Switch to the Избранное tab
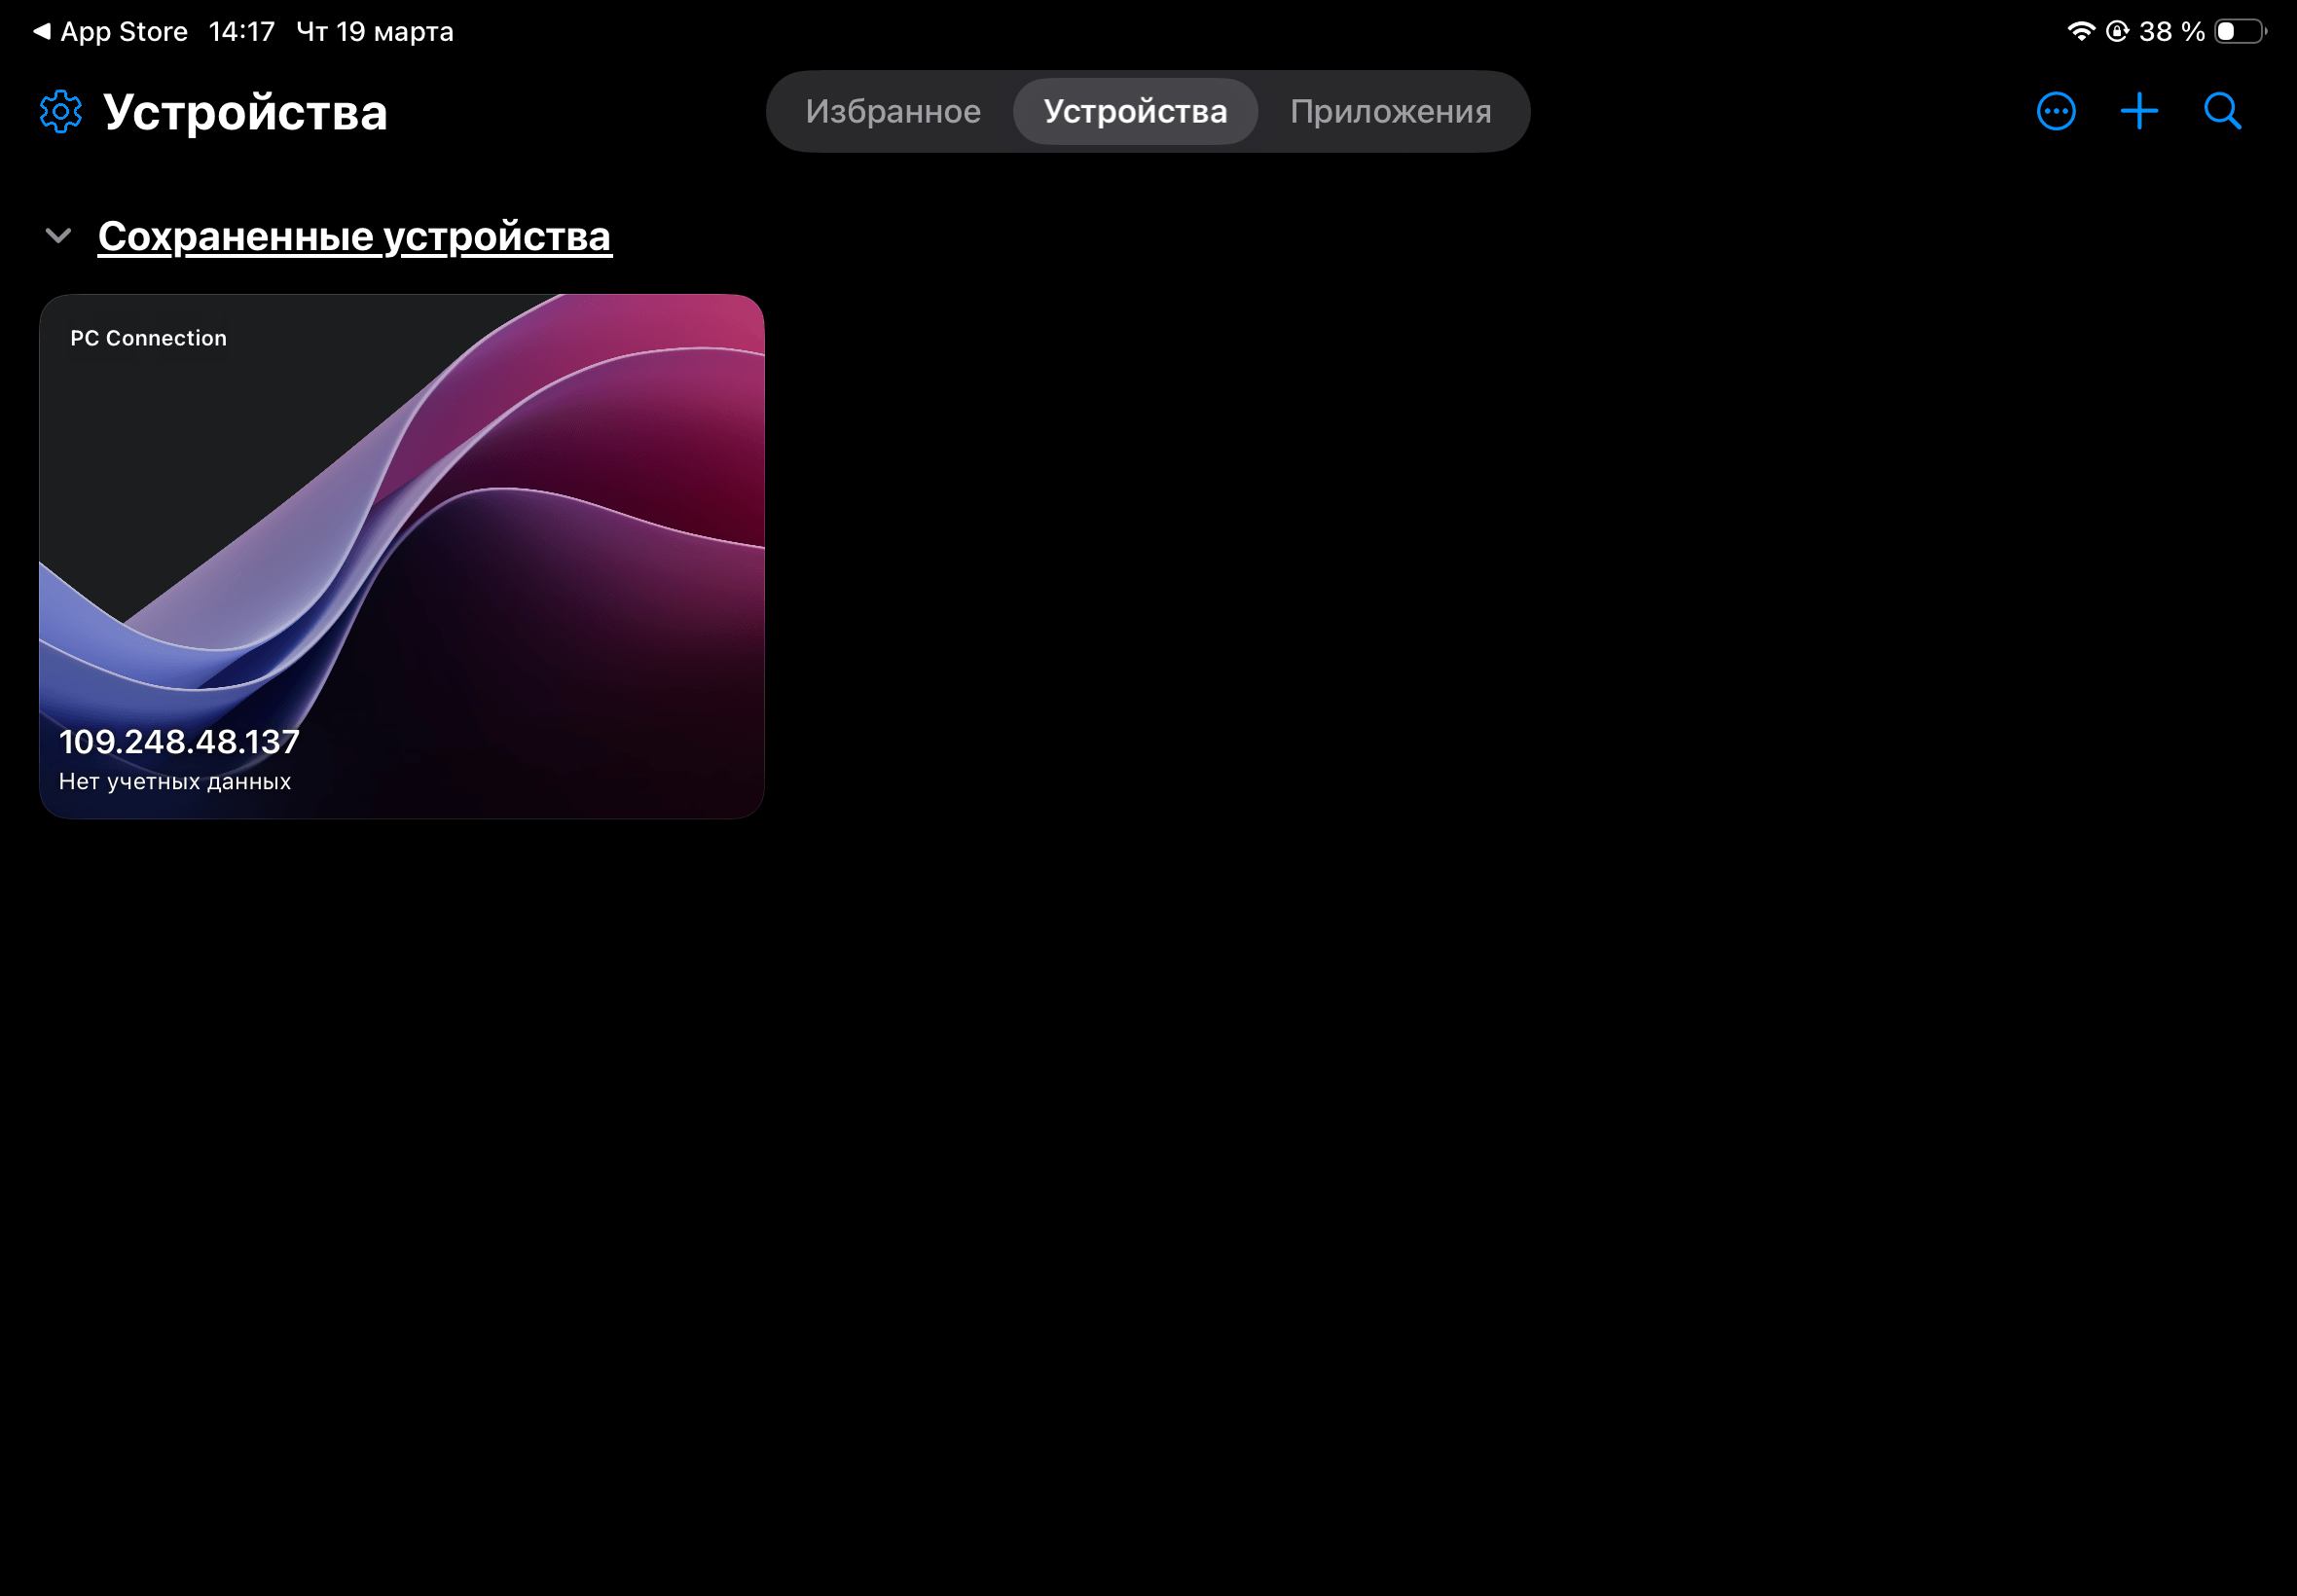 coord(893,111)
